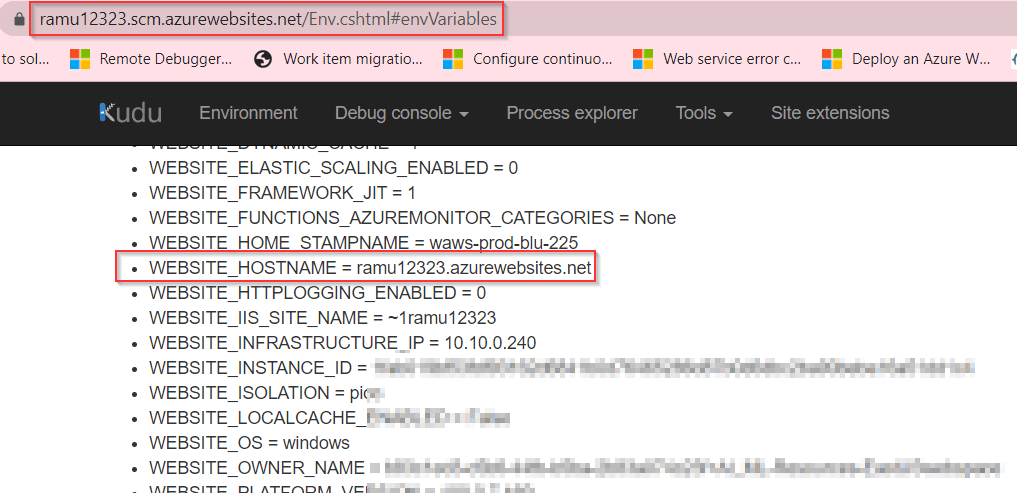Viewport: 1017px width, 493px height.
Task: Select WEBSITE_INFRASTRUCTURE_IP = 10.10.0.240 line
Action: [x=342, y=343]
